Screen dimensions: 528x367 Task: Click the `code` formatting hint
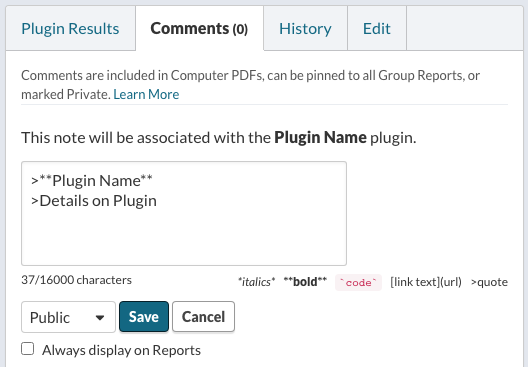tap(358, 282)
